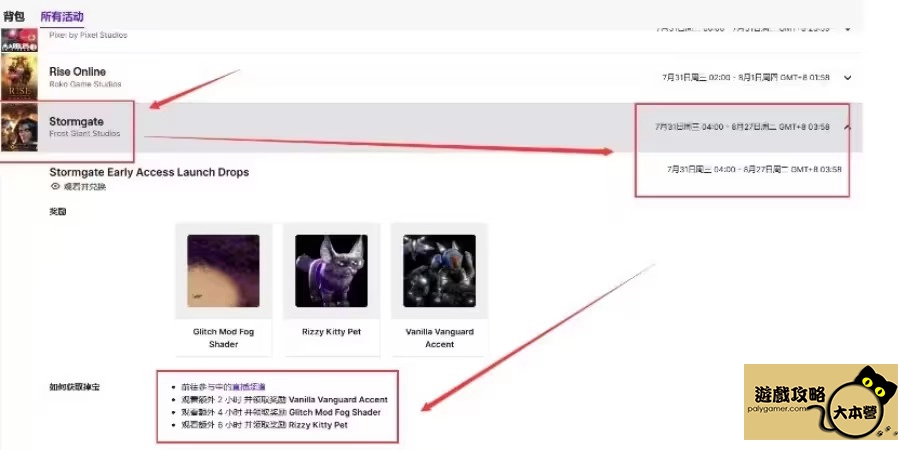
Task: Switch to the 背包 tab
Action: (x=14, y=16)
